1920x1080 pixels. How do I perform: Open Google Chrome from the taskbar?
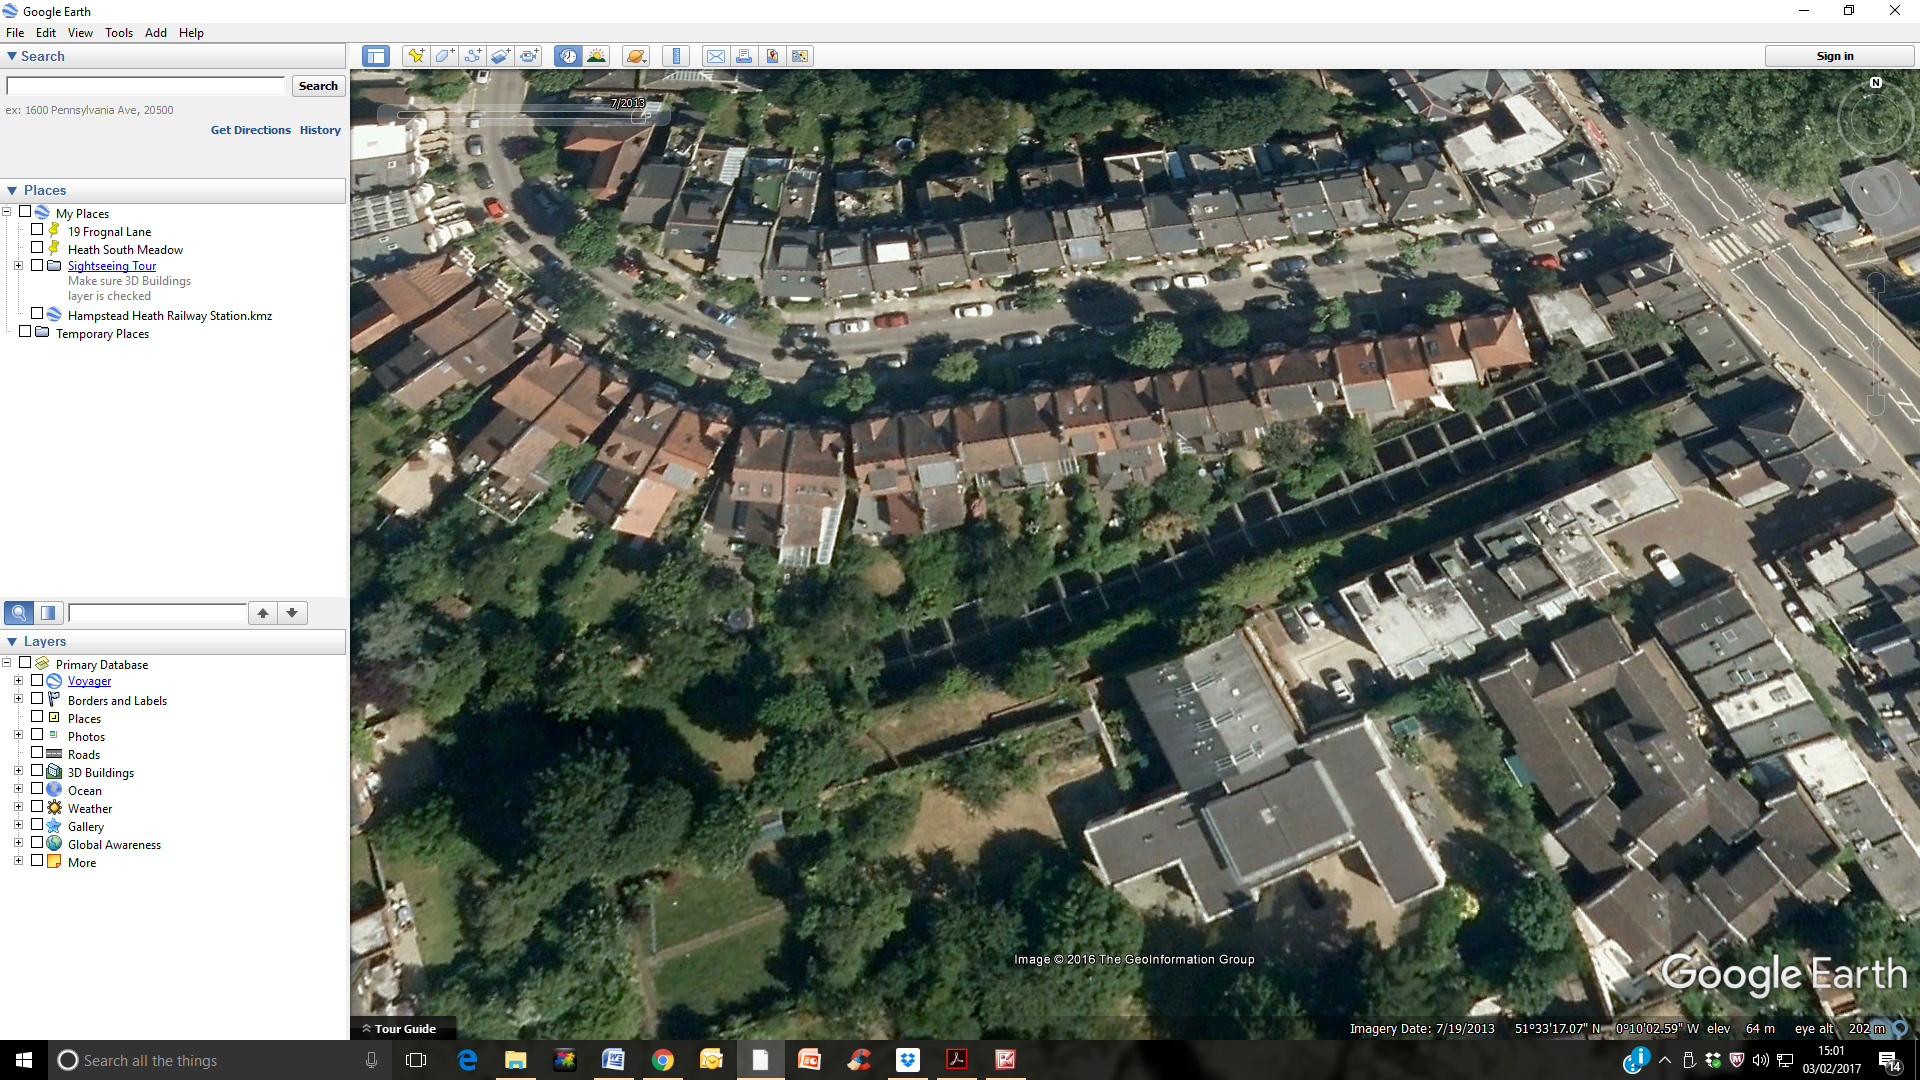point(662,1060)
